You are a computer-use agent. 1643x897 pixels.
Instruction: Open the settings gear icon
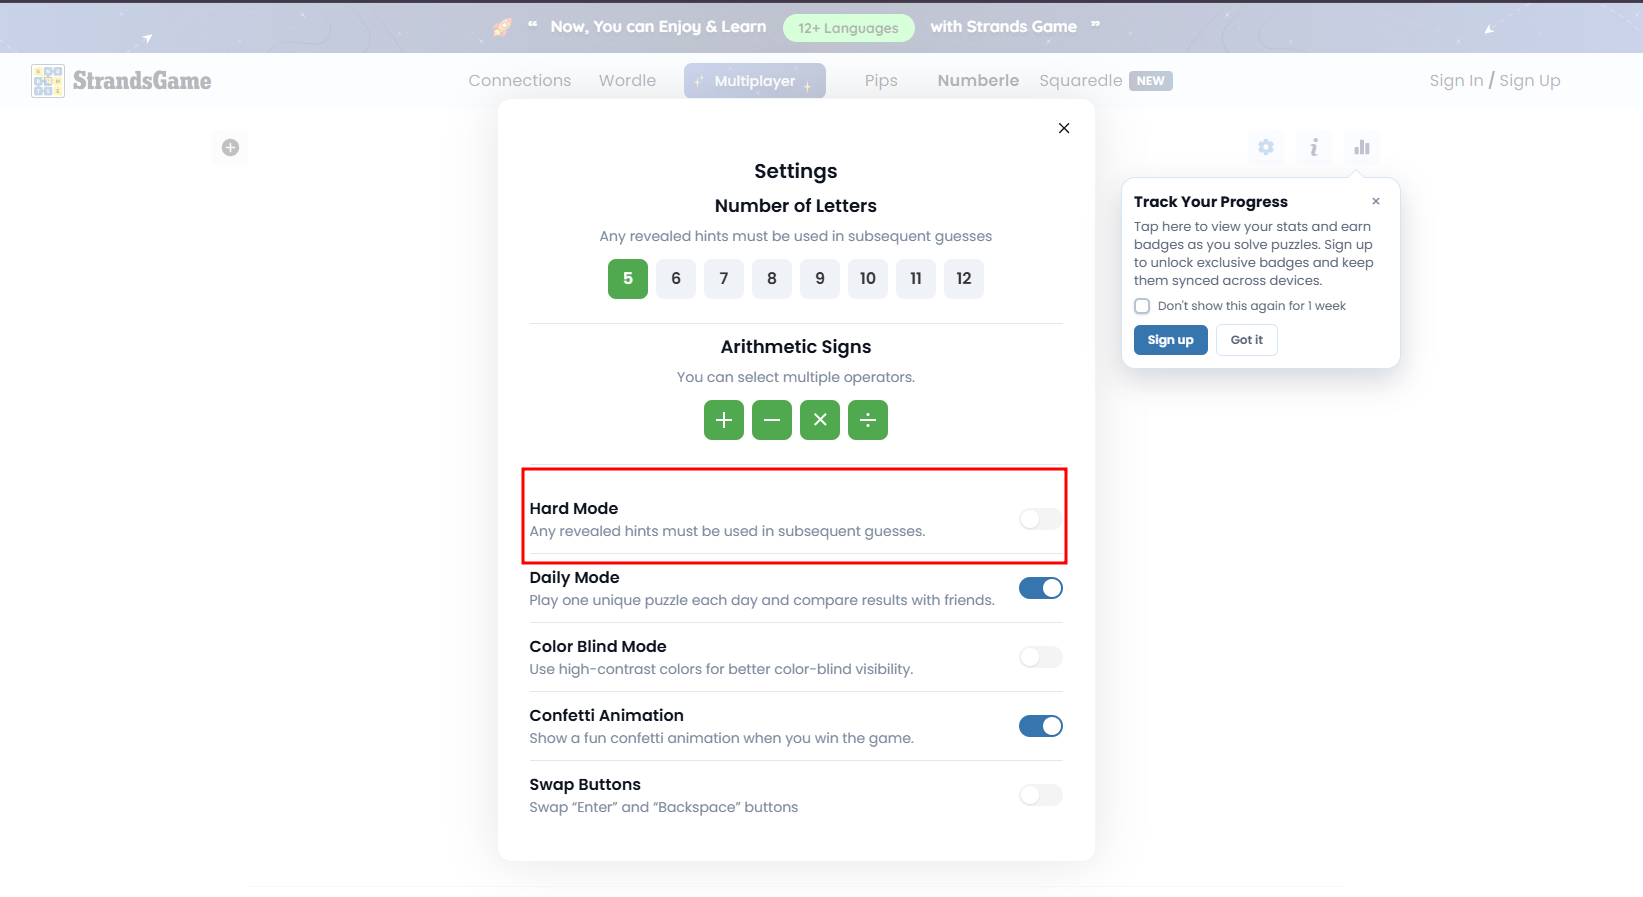tap(1266, 147)
